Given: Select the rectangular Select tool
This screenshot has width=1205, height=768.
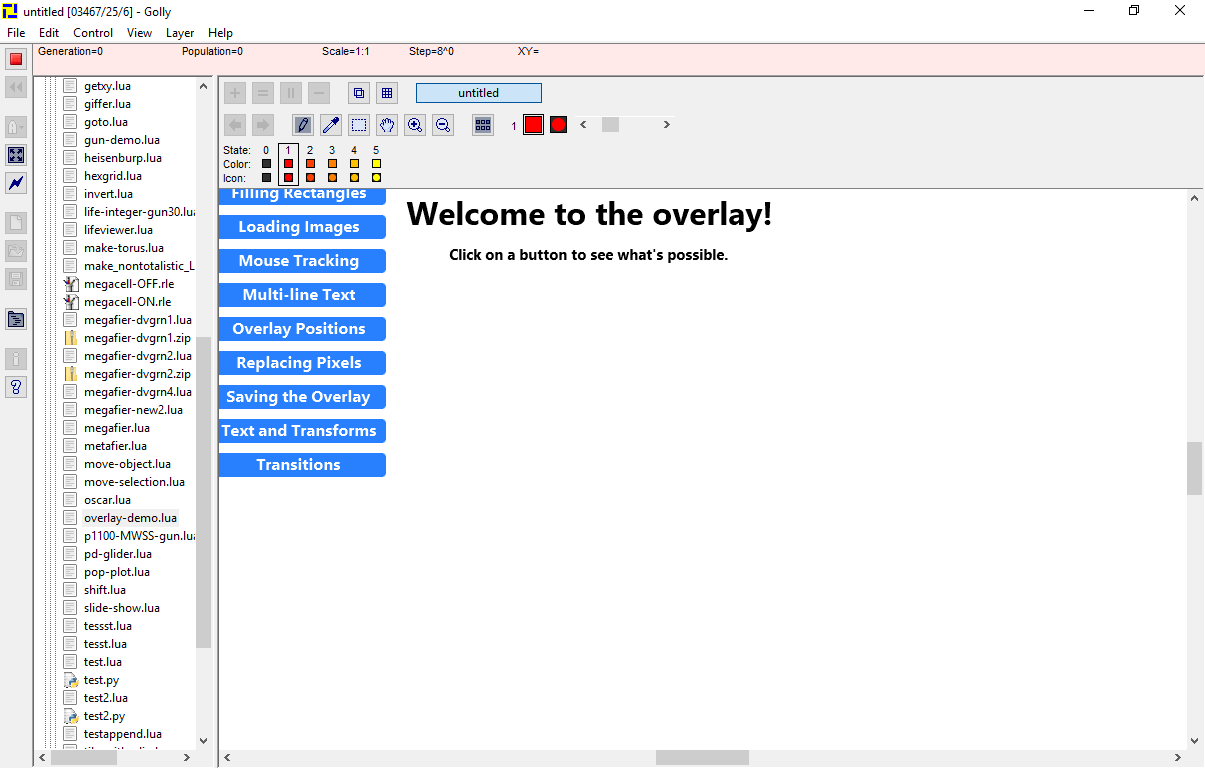Looking at the screenshot, I should [x=359, y=125].
